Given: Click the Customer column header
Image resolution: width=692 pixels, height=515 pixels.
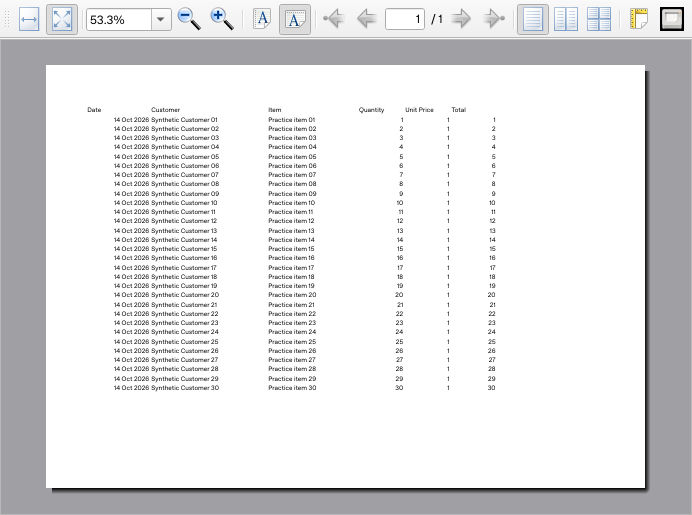Looking at the screenshot, I should pyautogui.click(x=165, y=110).
